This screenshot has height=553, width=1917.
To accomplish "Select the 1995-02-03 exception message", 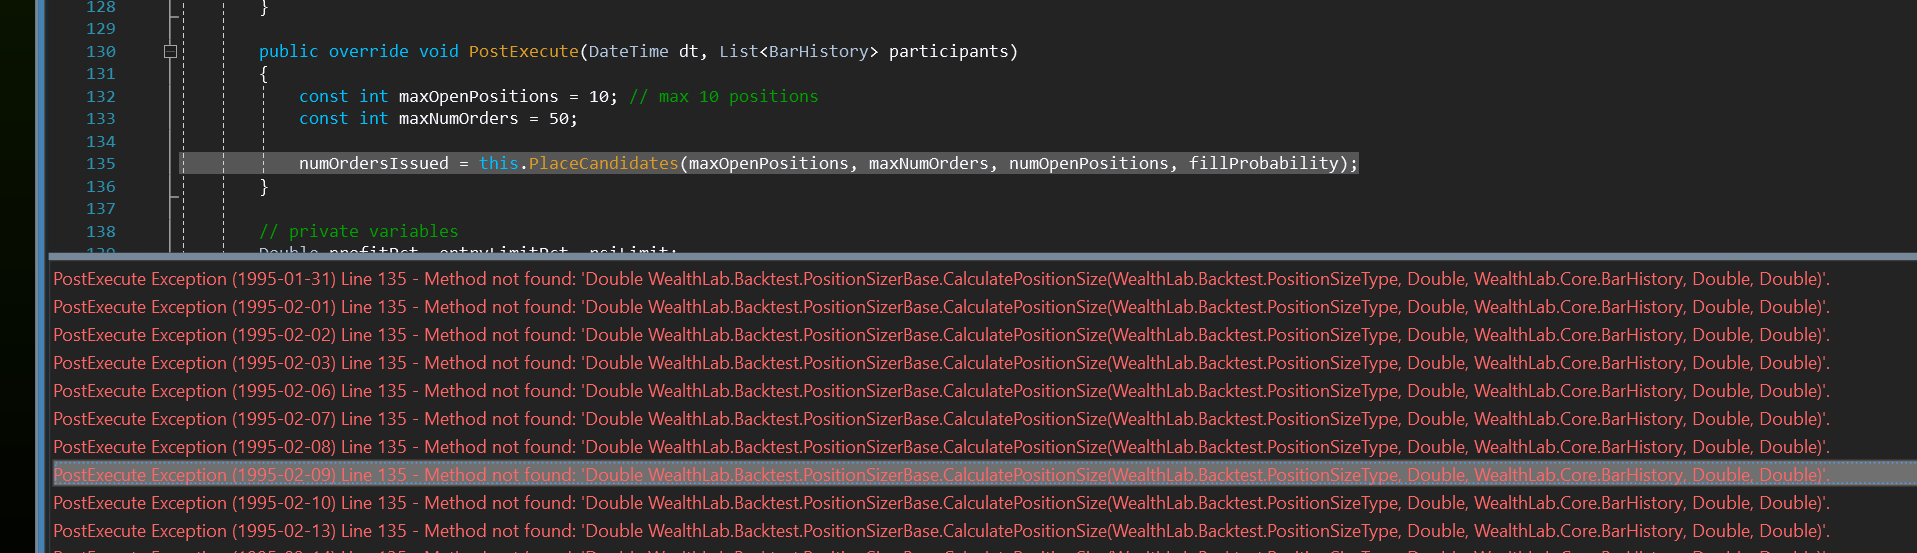I will [940, 364].
